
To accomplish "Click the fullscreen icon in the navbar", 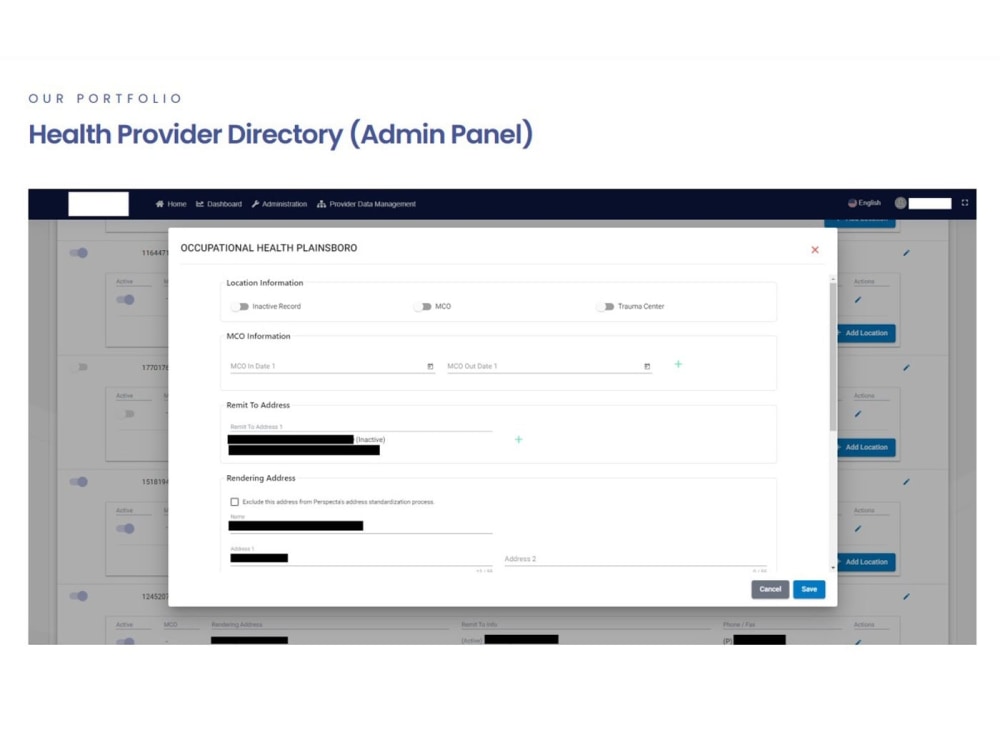I will pyautogui.click(x=964, y=202).
